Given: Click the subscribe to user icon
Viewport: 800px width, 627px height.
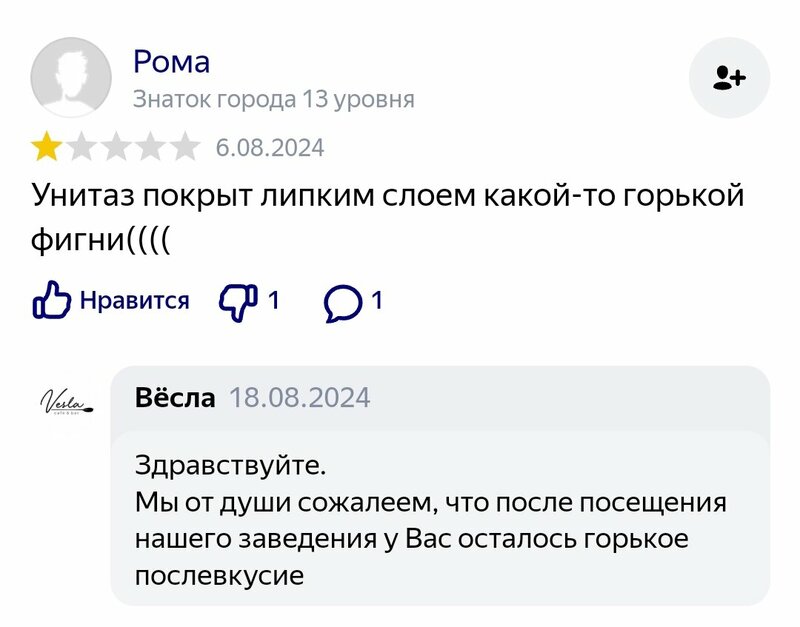Looking at the screenshot, I should 729,78.
